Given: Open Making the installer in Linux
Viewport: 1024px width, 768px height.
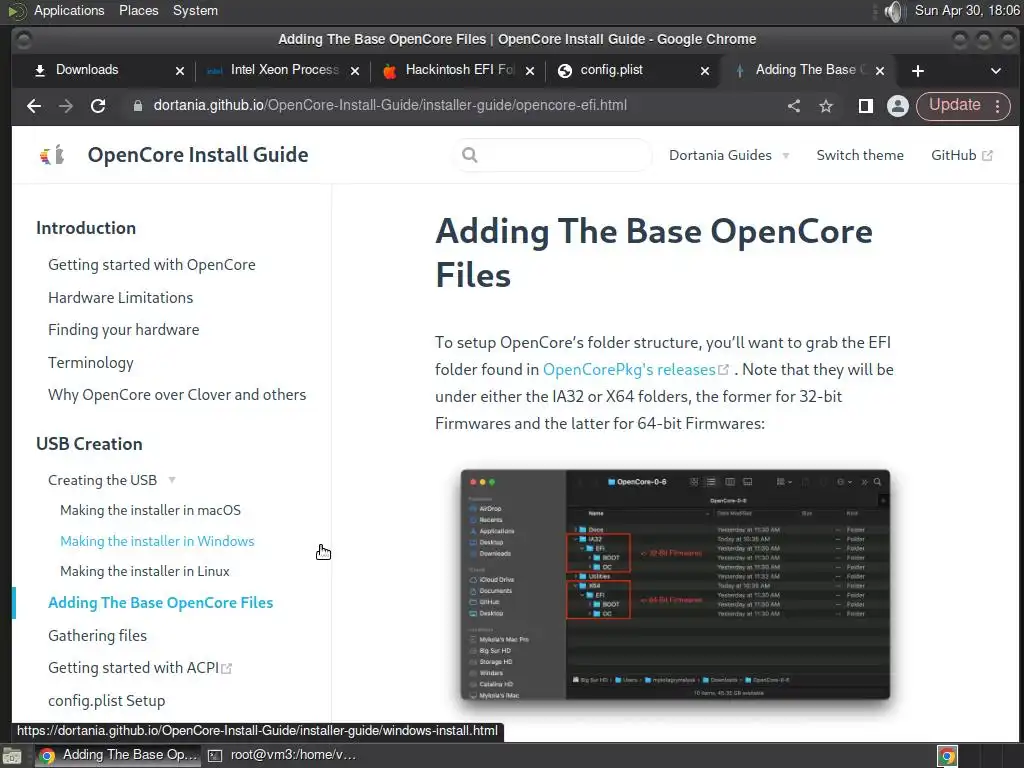Looking at the screenshot, I should click(x=145, y=571).
